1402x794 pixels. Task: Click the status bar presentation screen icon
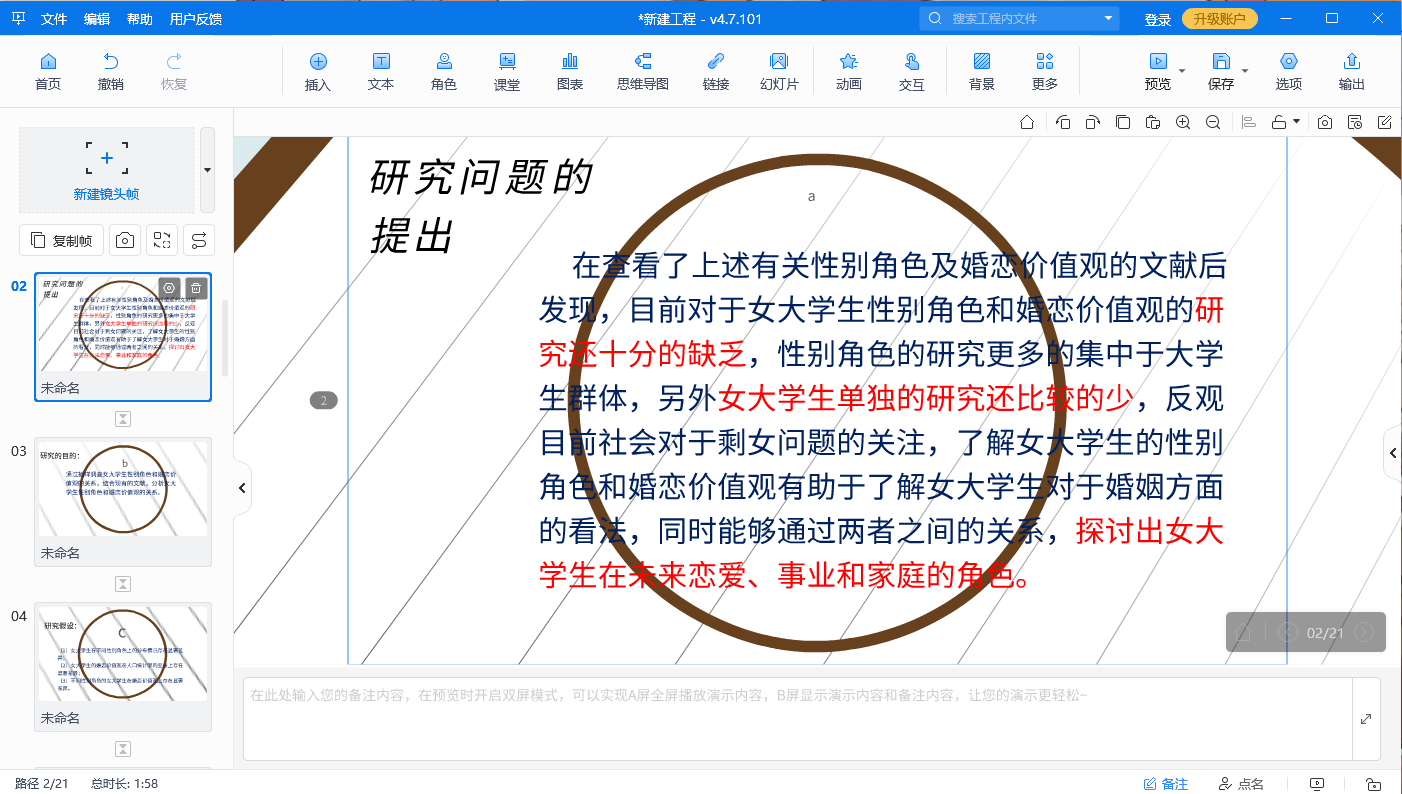click(1317, 784)
